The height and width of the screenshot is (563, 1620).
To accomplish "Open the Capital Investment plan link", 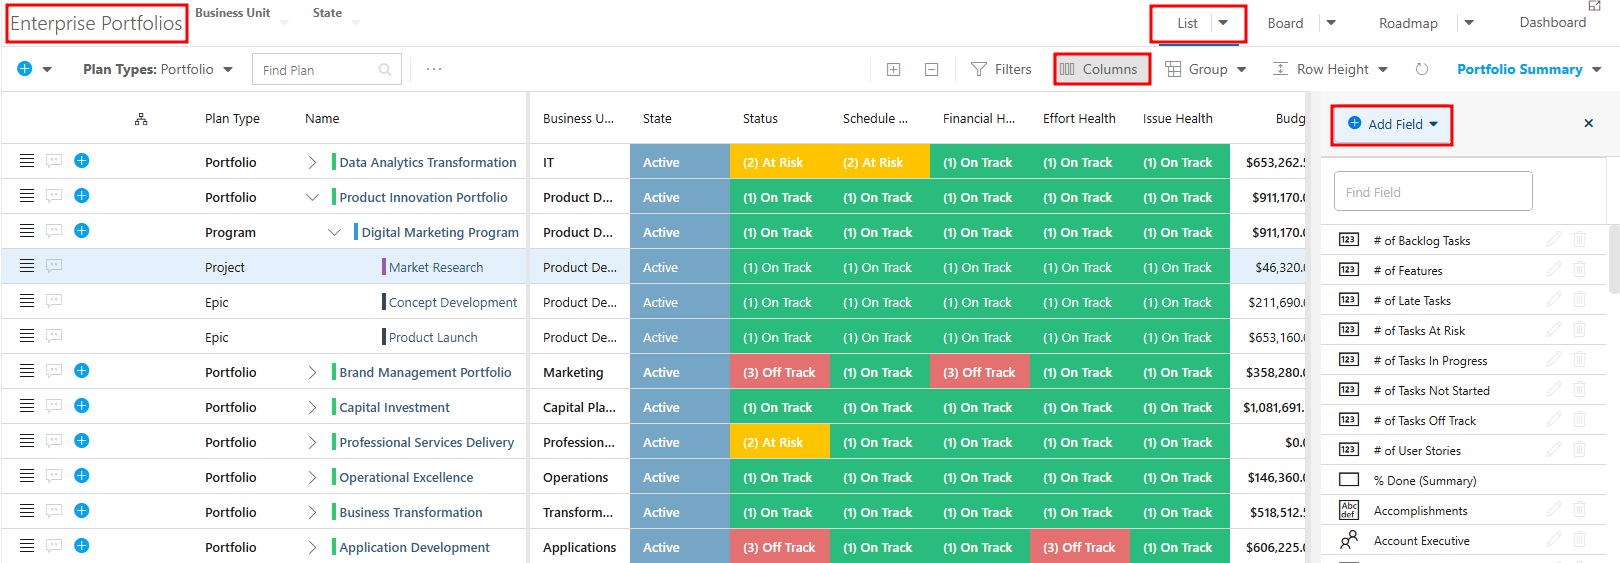I will [394, 407].
